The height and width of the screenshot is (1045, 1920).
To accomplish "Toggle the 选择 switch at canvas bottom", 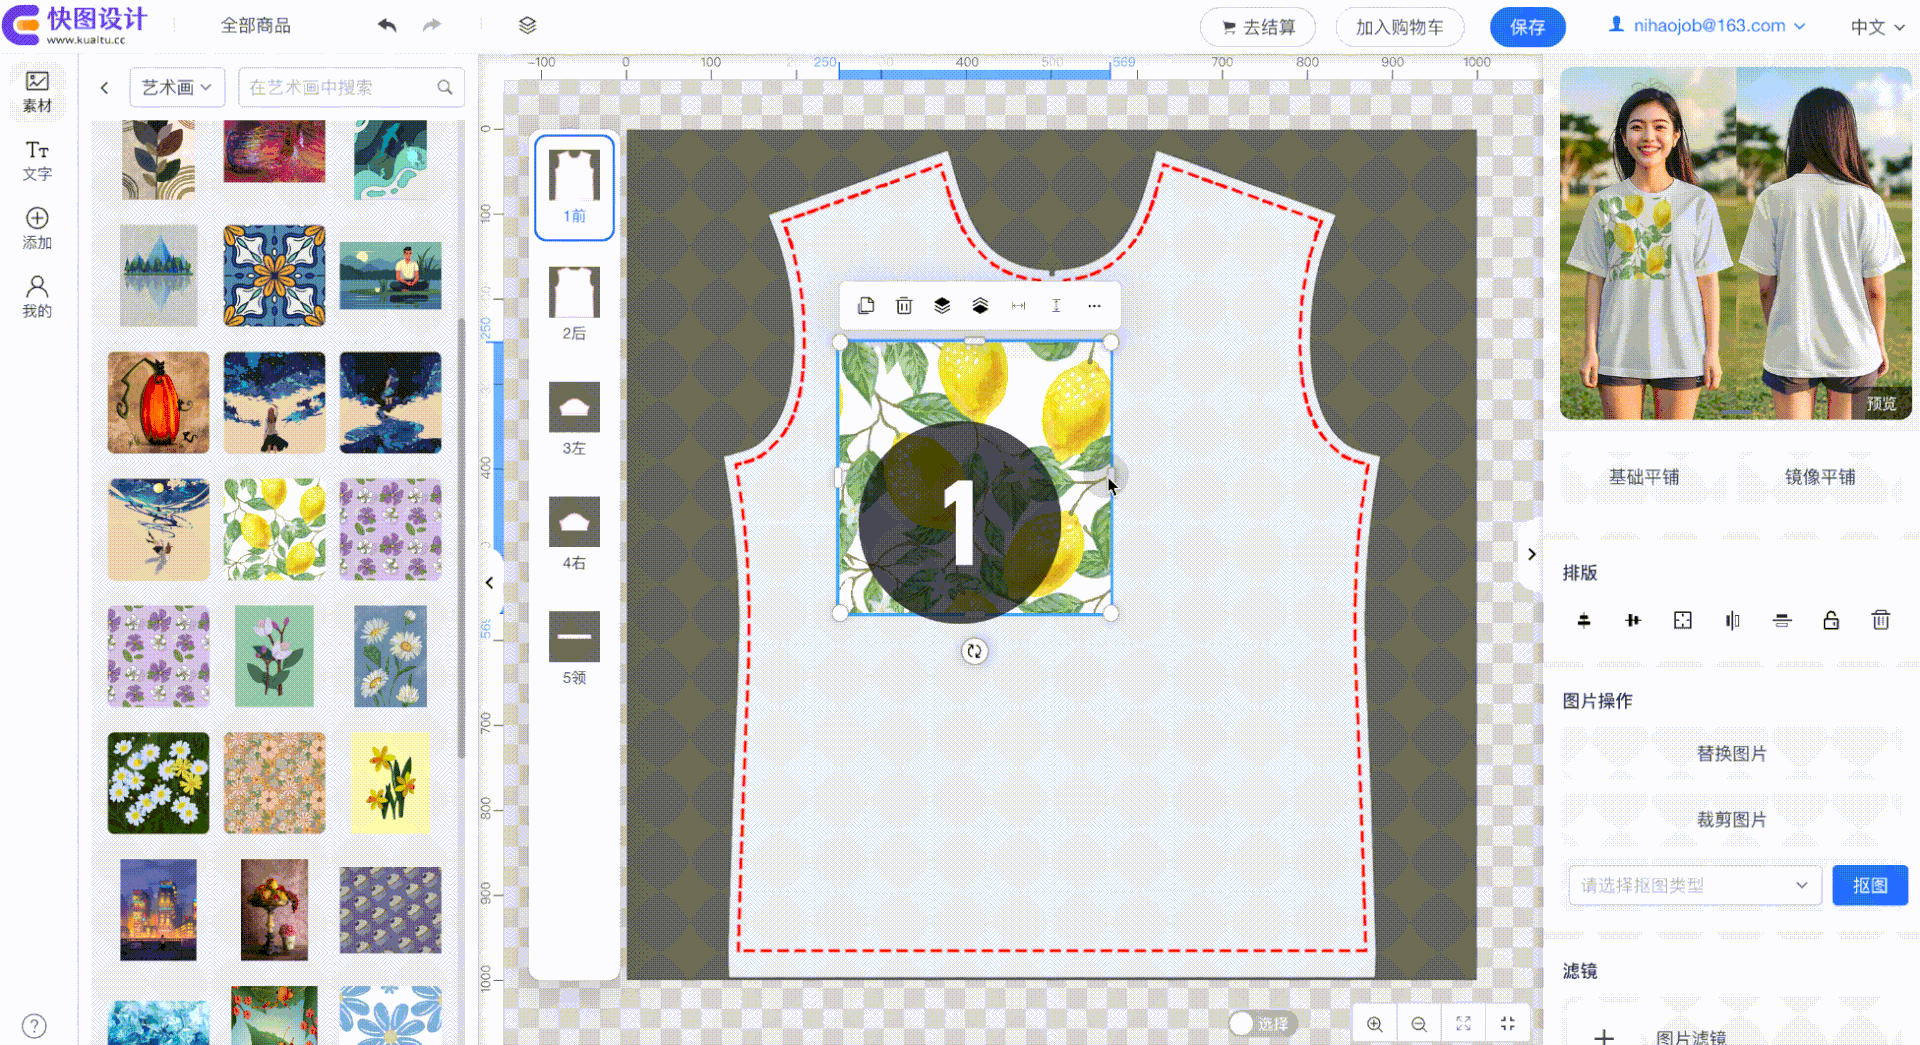I will pyautogui.click(x=1262, y=1024).
